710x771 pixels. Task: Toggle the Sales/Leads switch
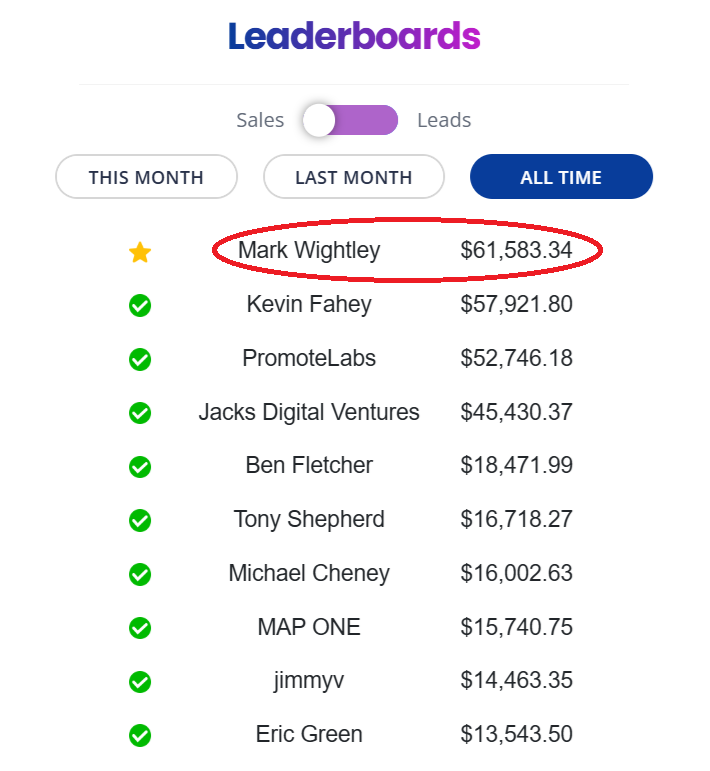pos(350,120)
